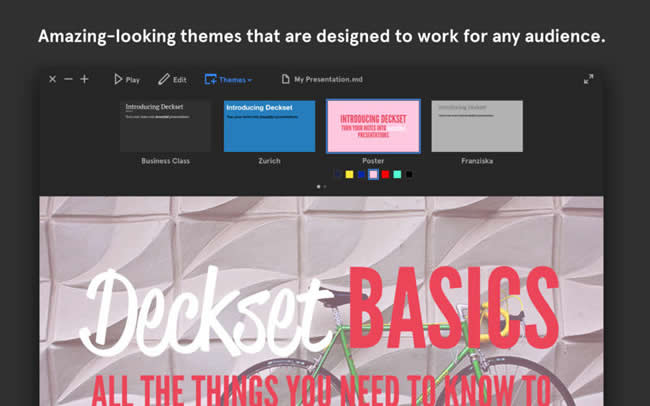Select the Franziska theme thumbnail
Viewport: 650px width, 406px height.
click(477, 126)
